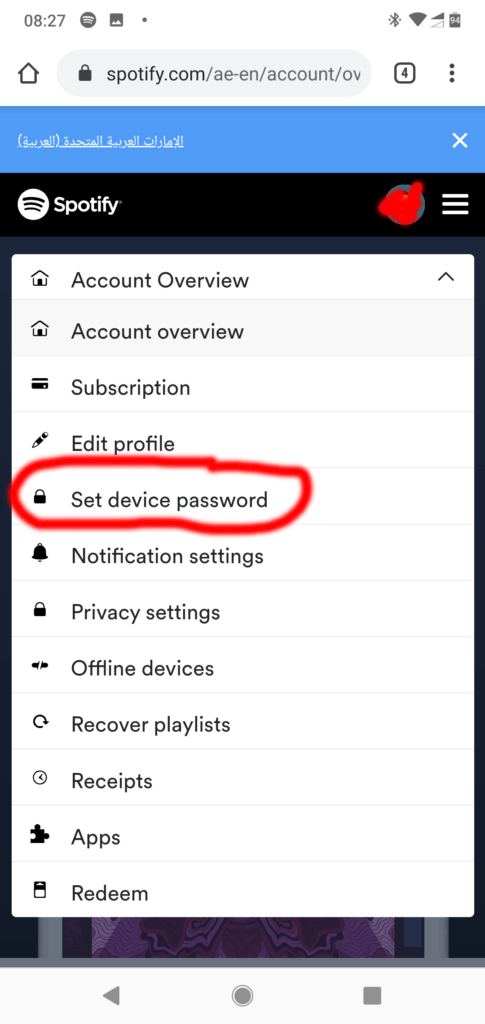
Task: Tap the puzzle piece Apps icon
Action: coord(40,836)
